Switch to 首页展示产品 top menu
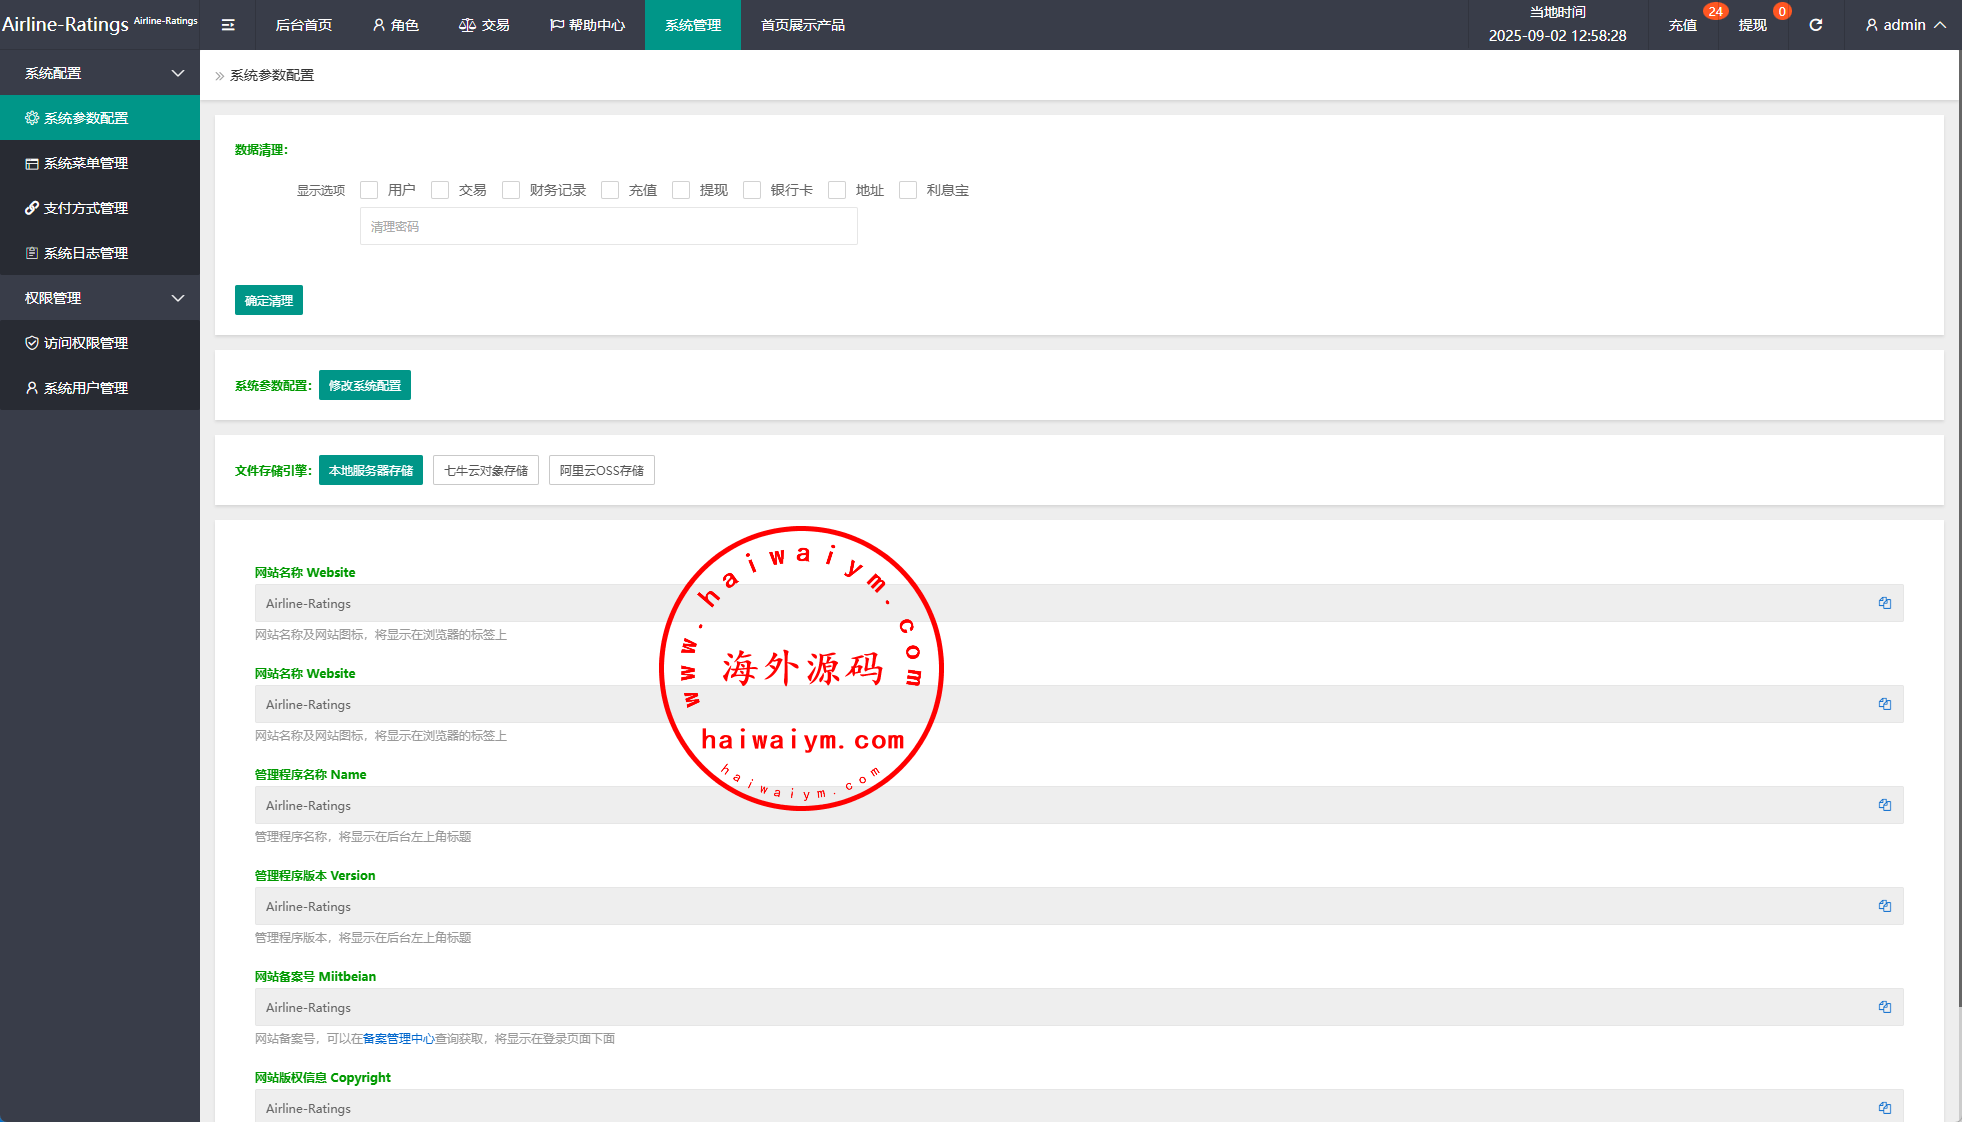Image resolution: width=1962 pixels, height=1122 pixels. (x=802, y=25)
